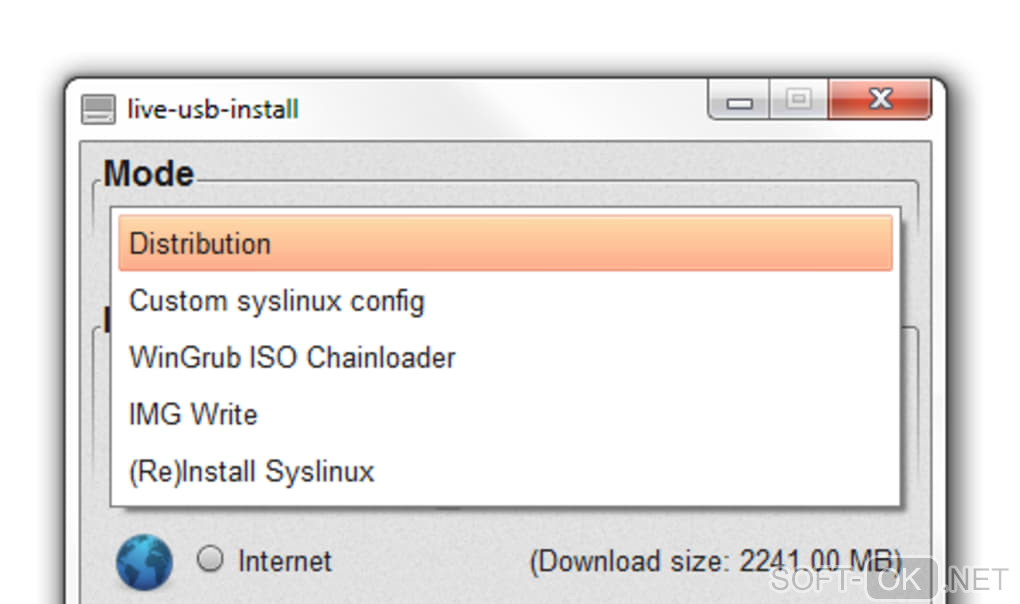Minimize the live-usb-install window
The width and height of the screenshot is (1020, 604).
click(x=740, y=101)
